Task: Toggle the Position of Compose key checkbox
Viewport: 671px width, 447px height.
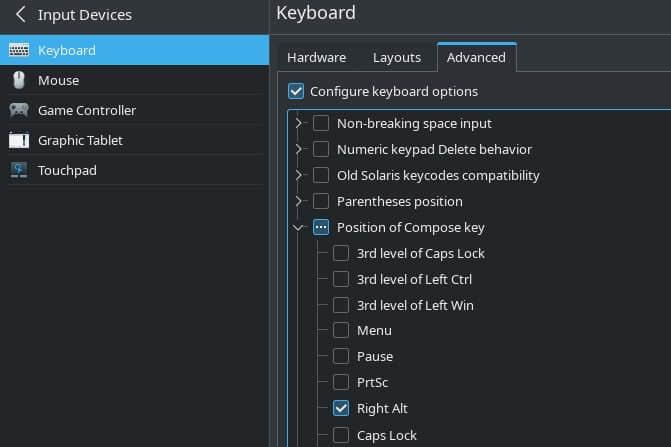Action: (321, 227)
